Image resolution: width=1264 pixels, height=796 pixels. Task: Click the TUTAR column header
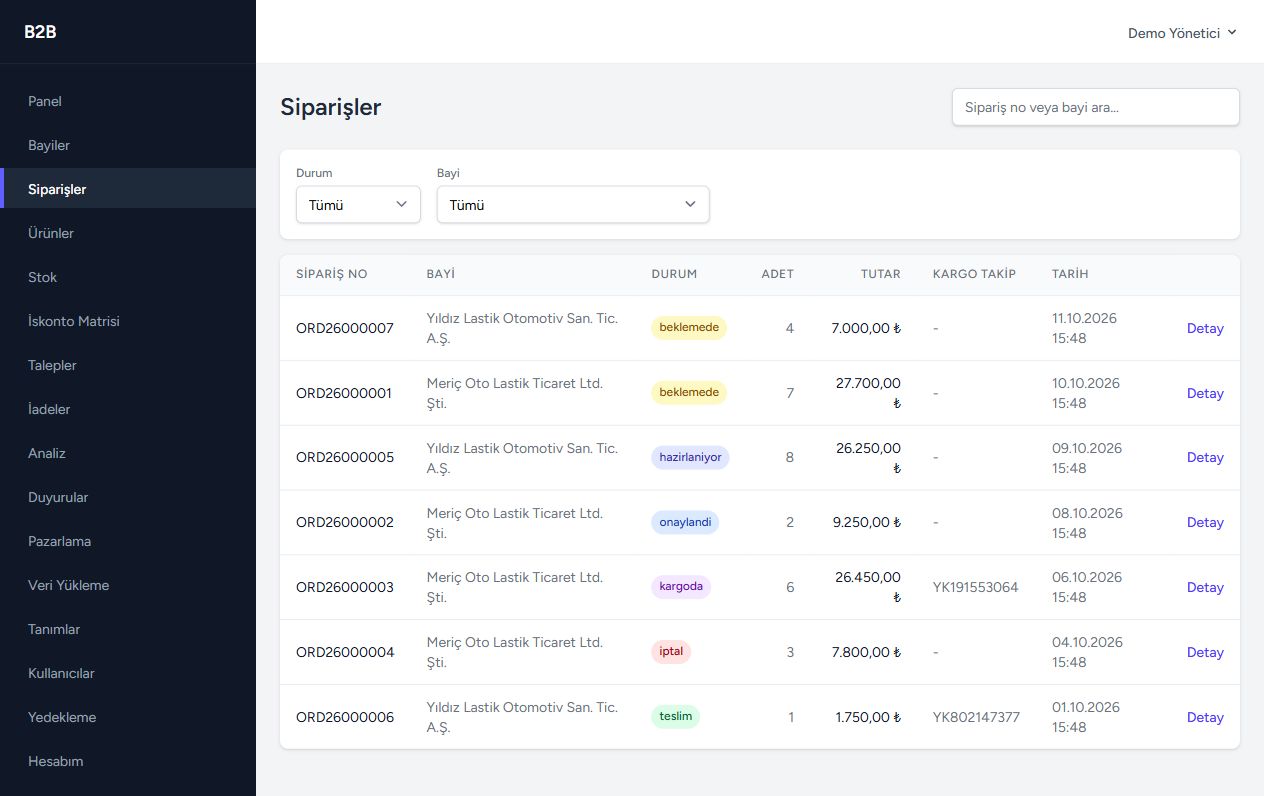[881, 274]
